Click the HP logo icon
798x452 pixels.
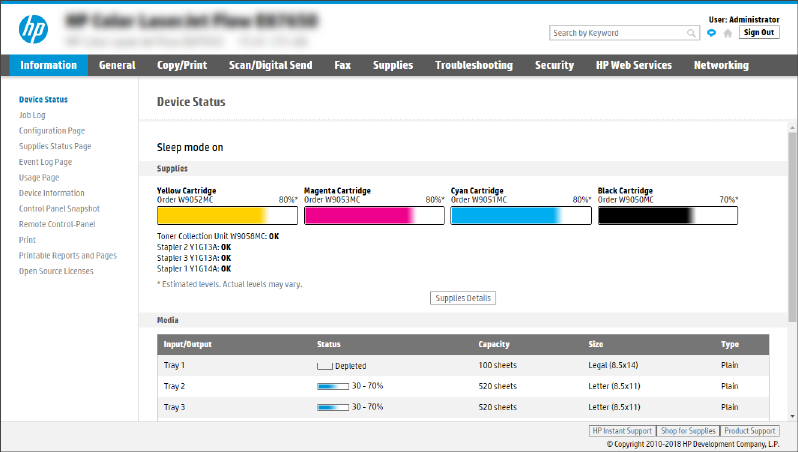pyautogui.click(x=33, y=30)
